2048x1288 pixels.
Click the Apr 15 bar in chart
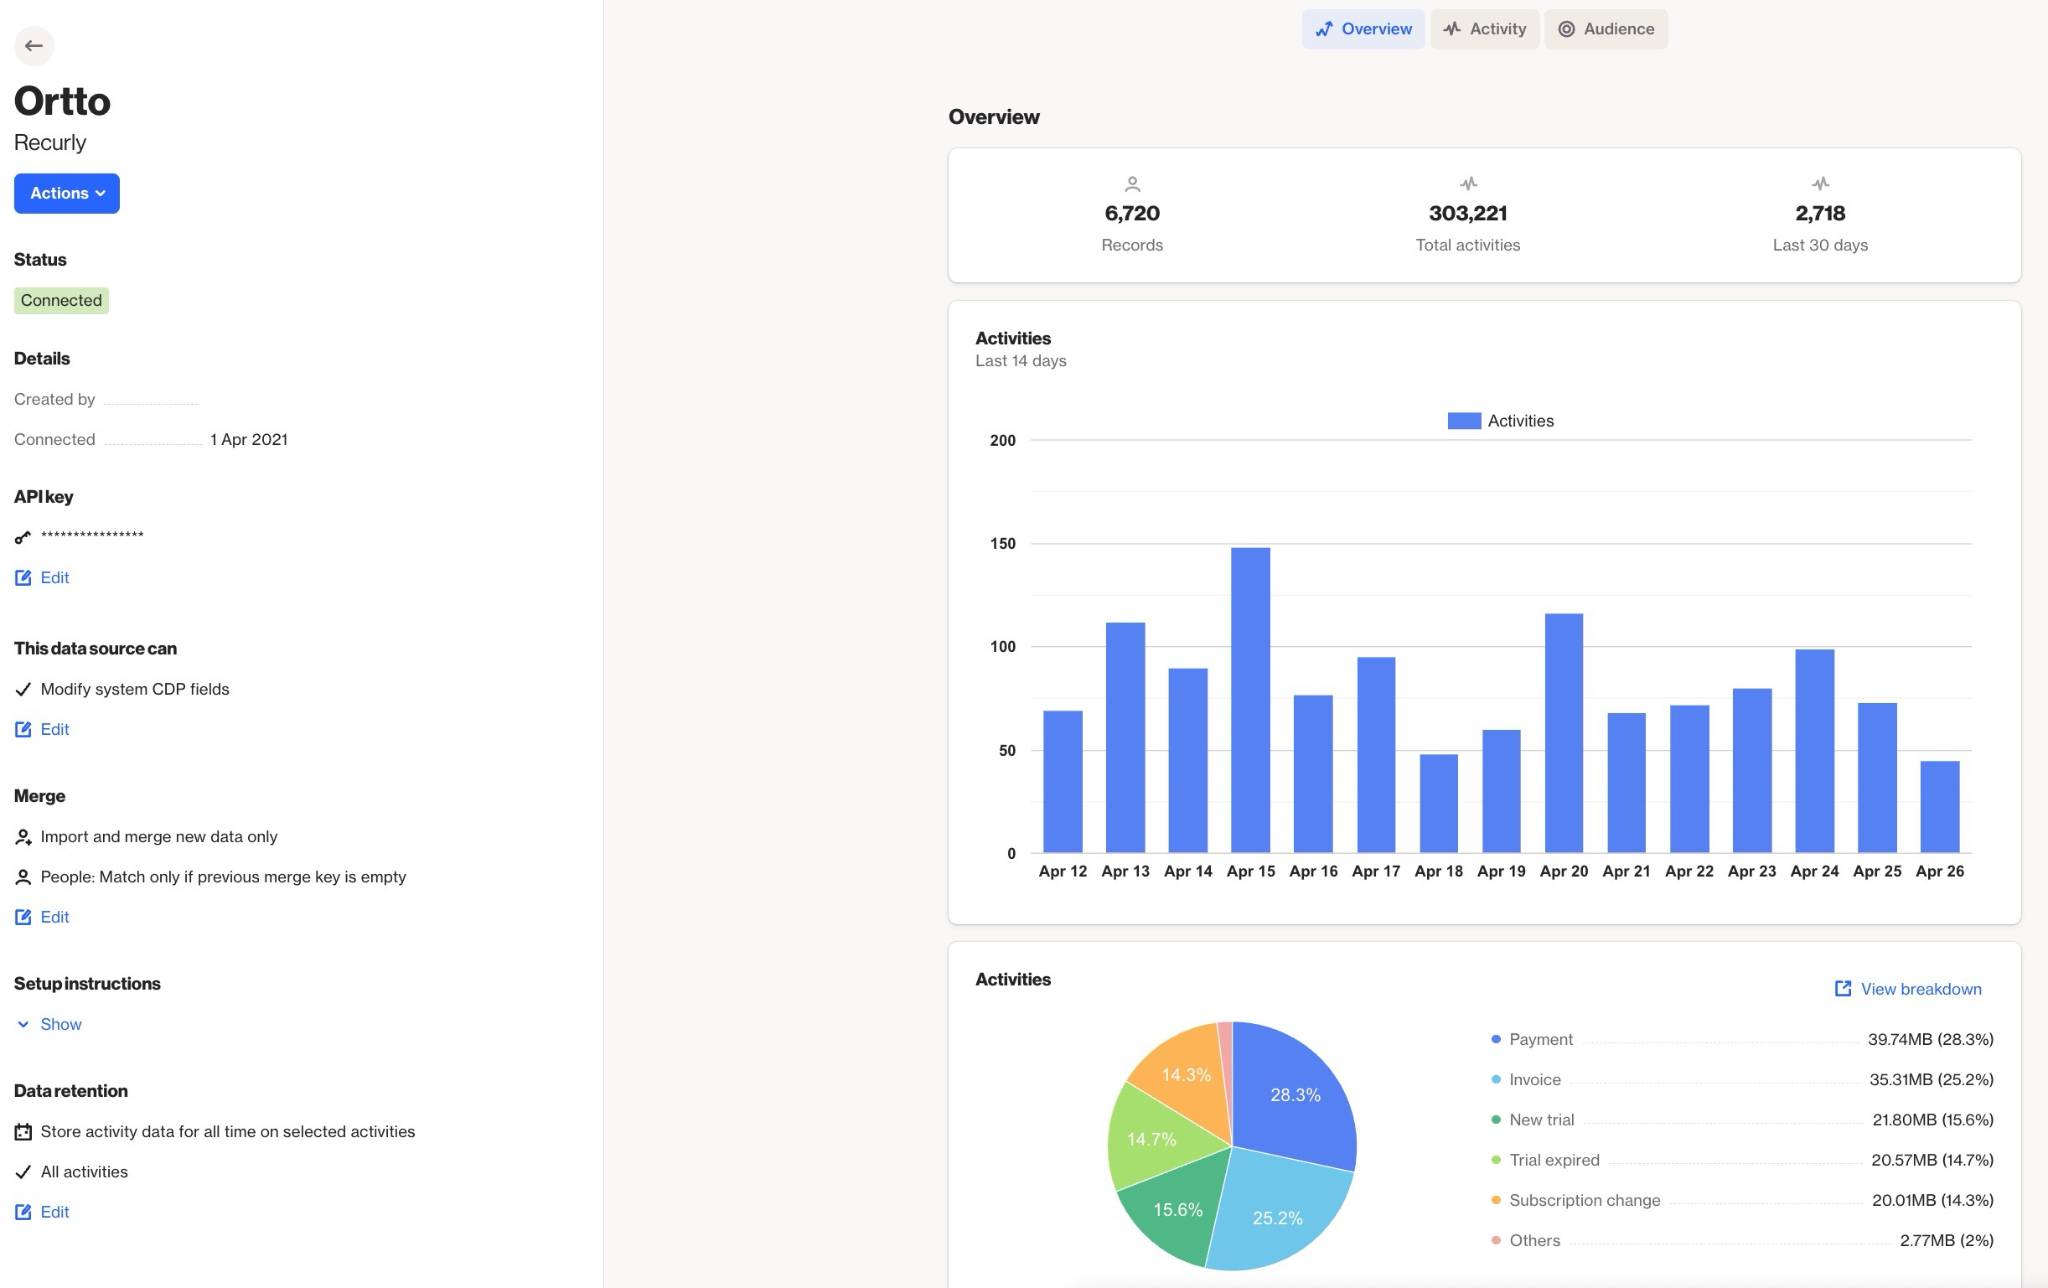click(x=1250, y=700)
